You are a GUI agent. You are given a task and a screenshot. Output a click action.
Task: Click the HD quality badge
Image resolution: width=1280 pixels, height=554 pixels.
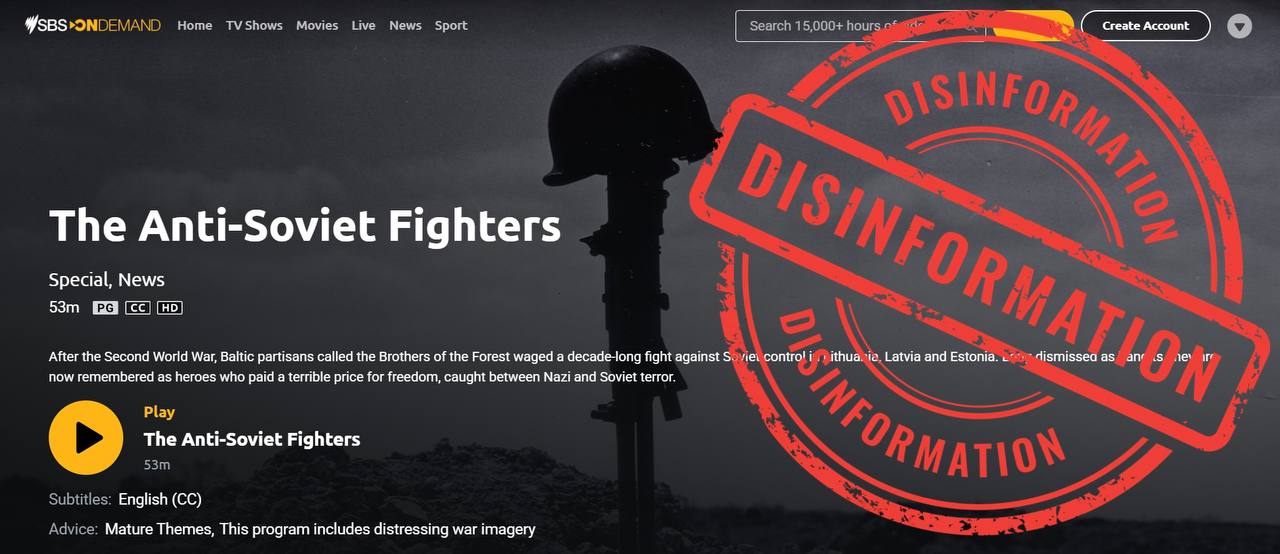tap(170, 308)
